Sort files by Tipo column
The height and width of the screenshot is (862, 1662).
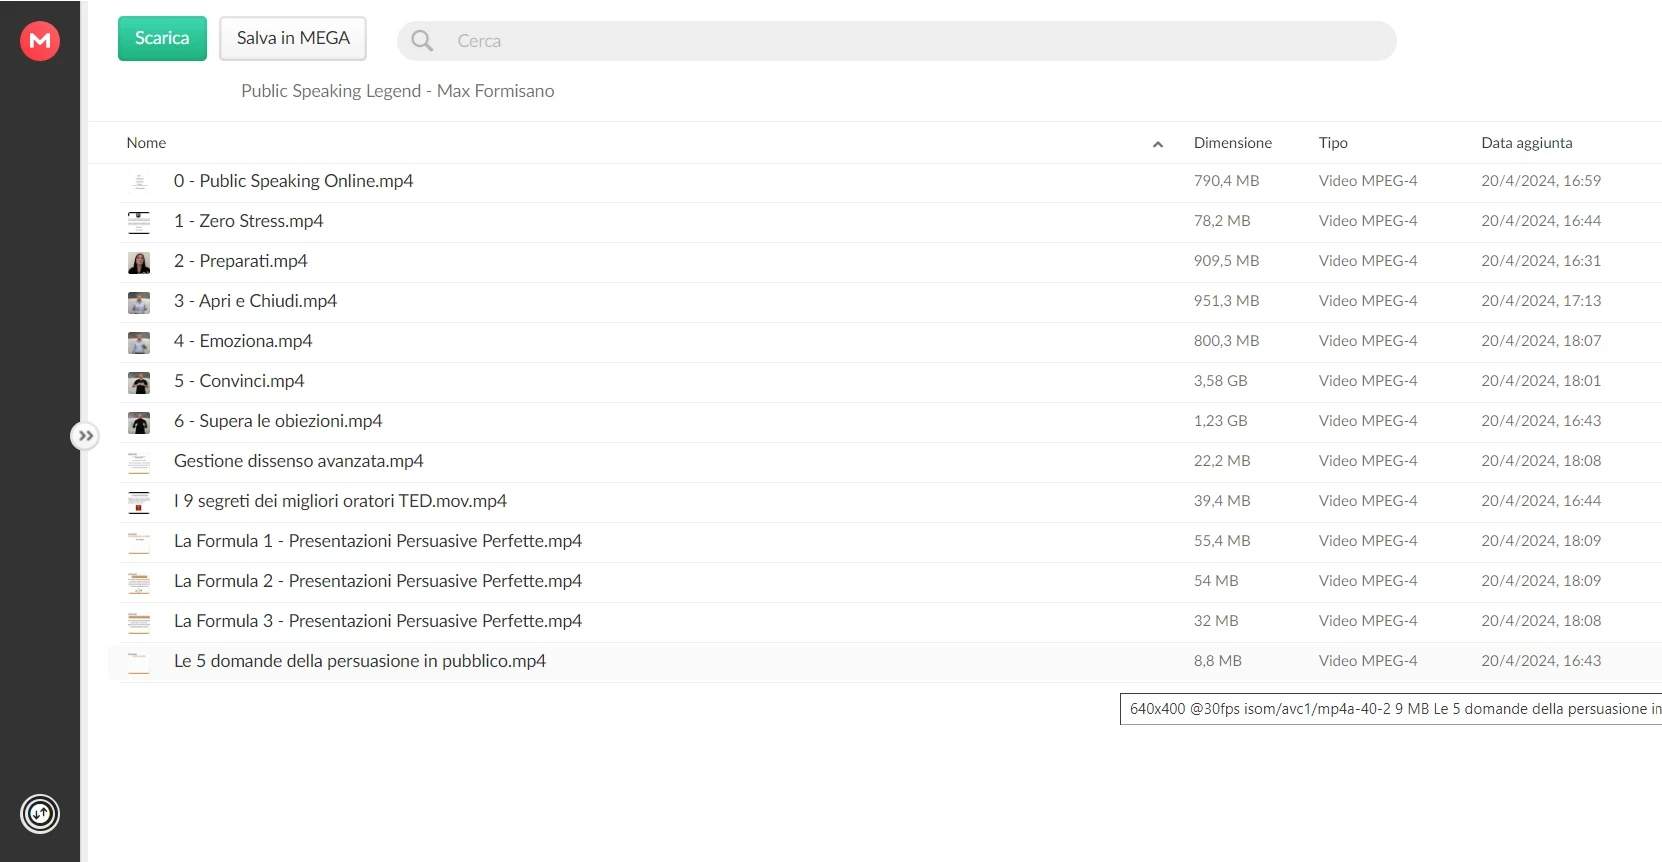coord(1333,143)
